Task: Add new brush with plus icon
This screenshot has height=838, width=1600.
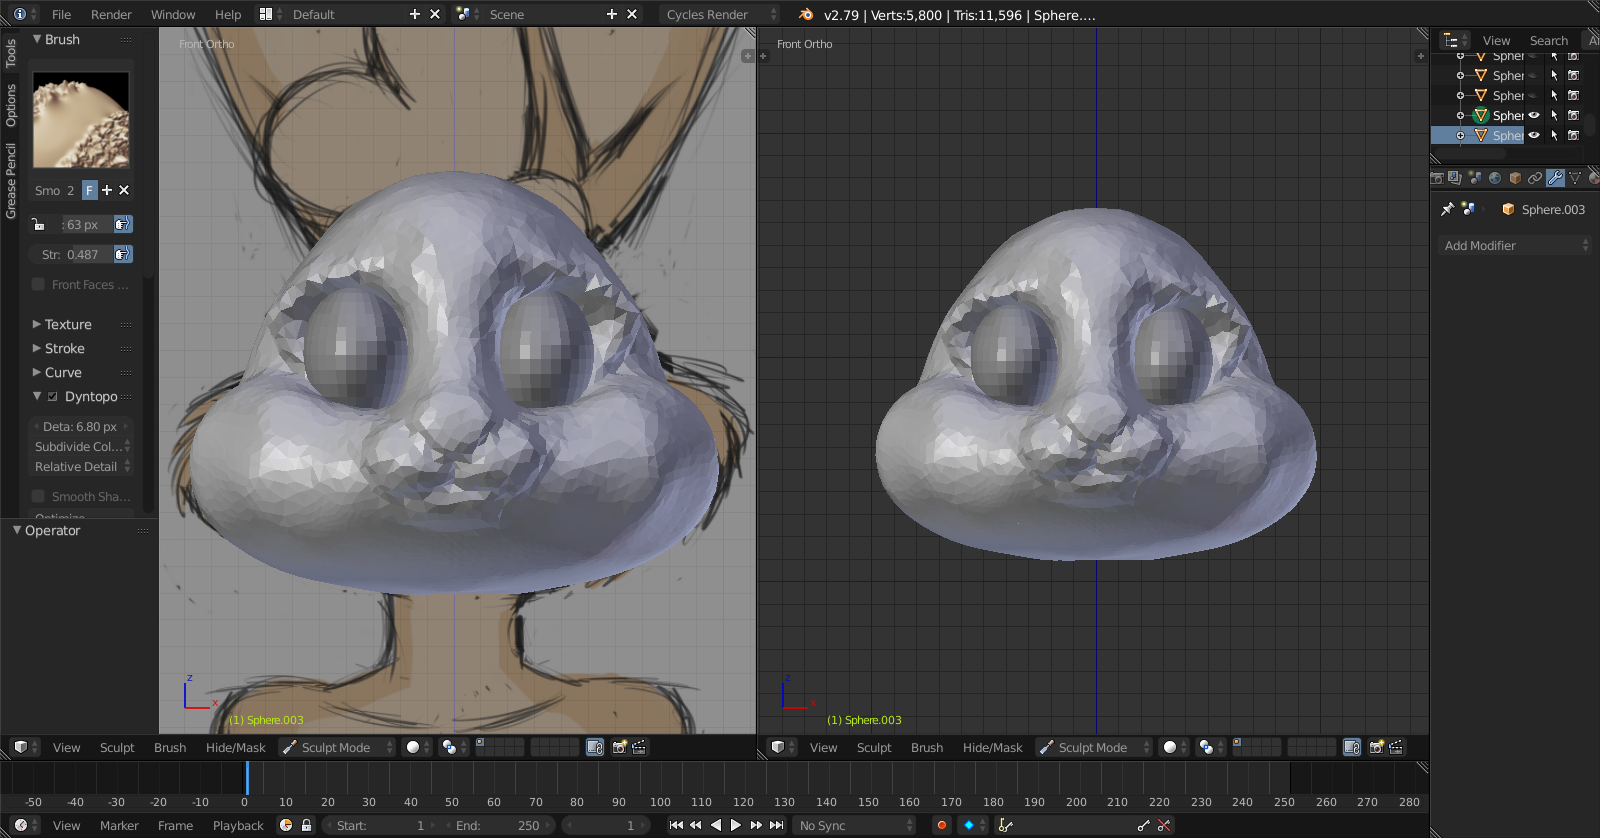Action: point(107,190)
